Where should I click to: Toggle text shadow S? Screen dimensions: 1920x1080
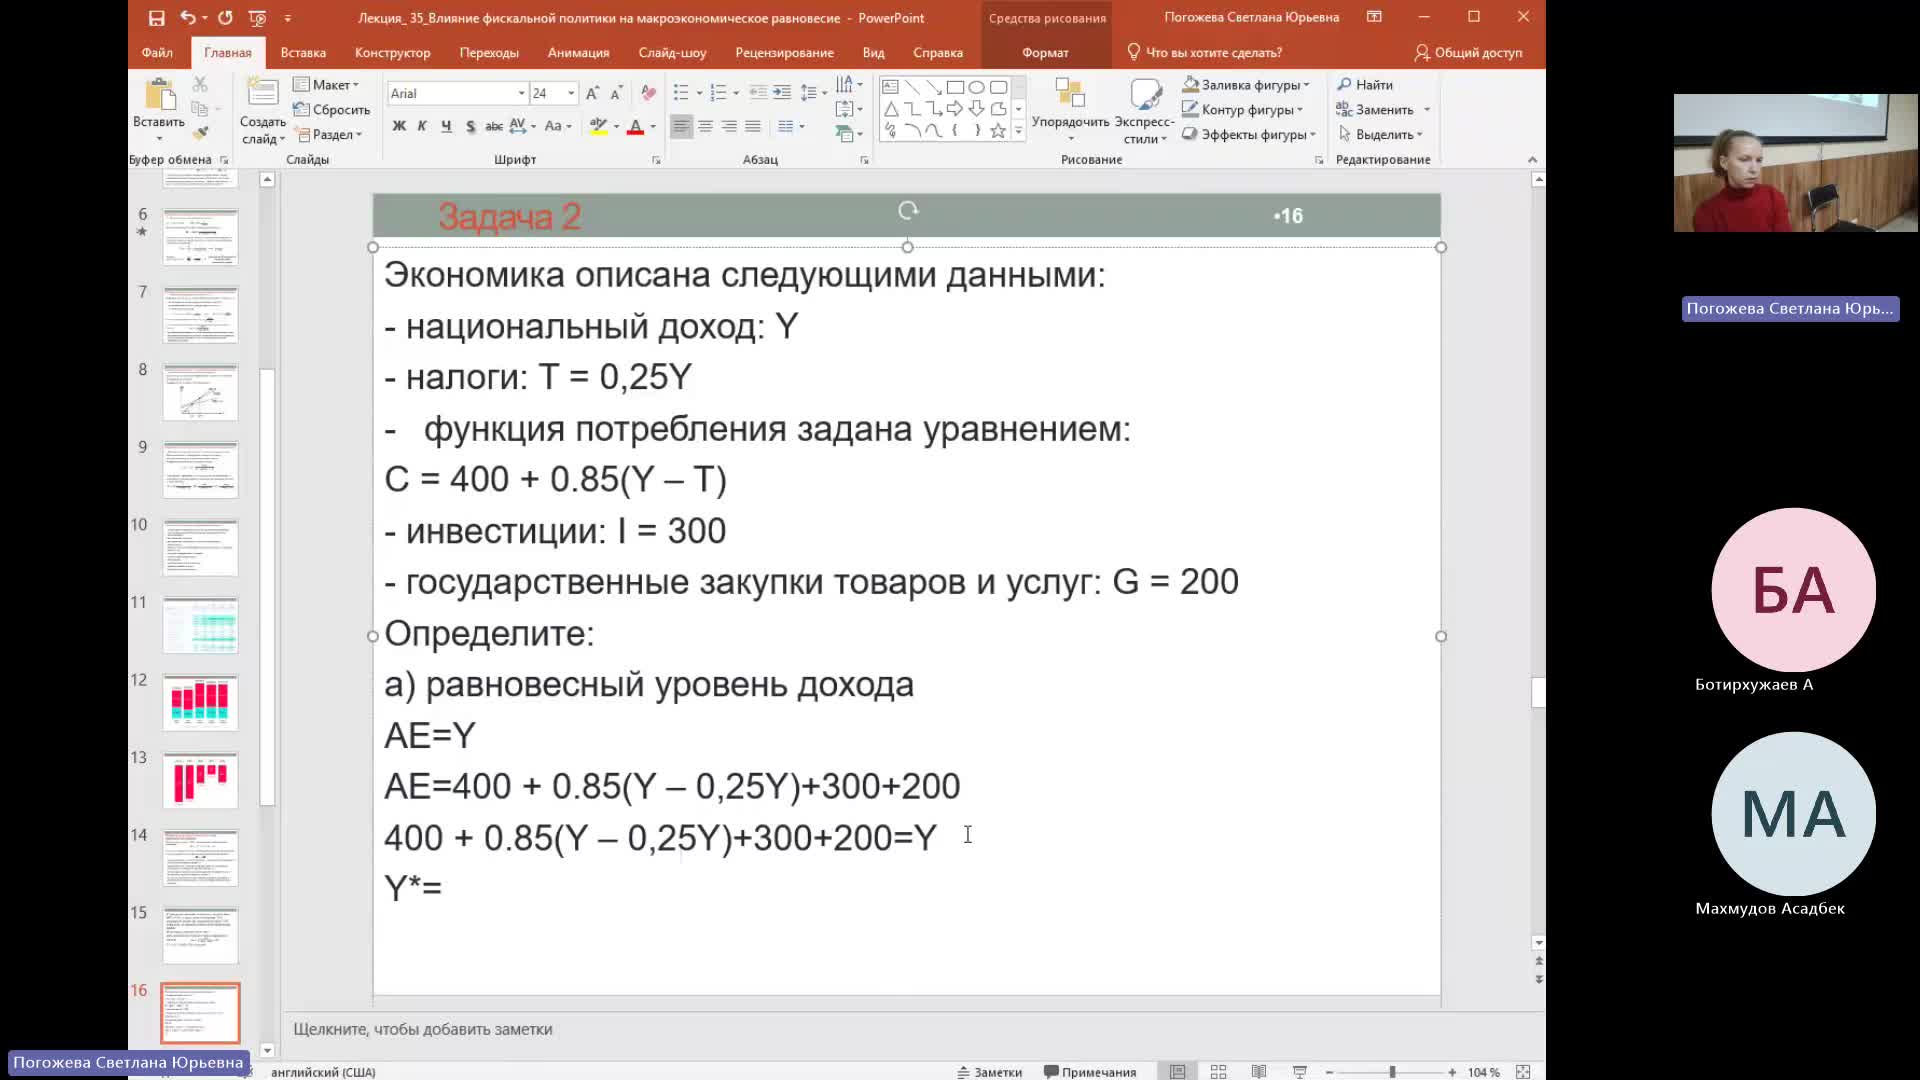470,126
